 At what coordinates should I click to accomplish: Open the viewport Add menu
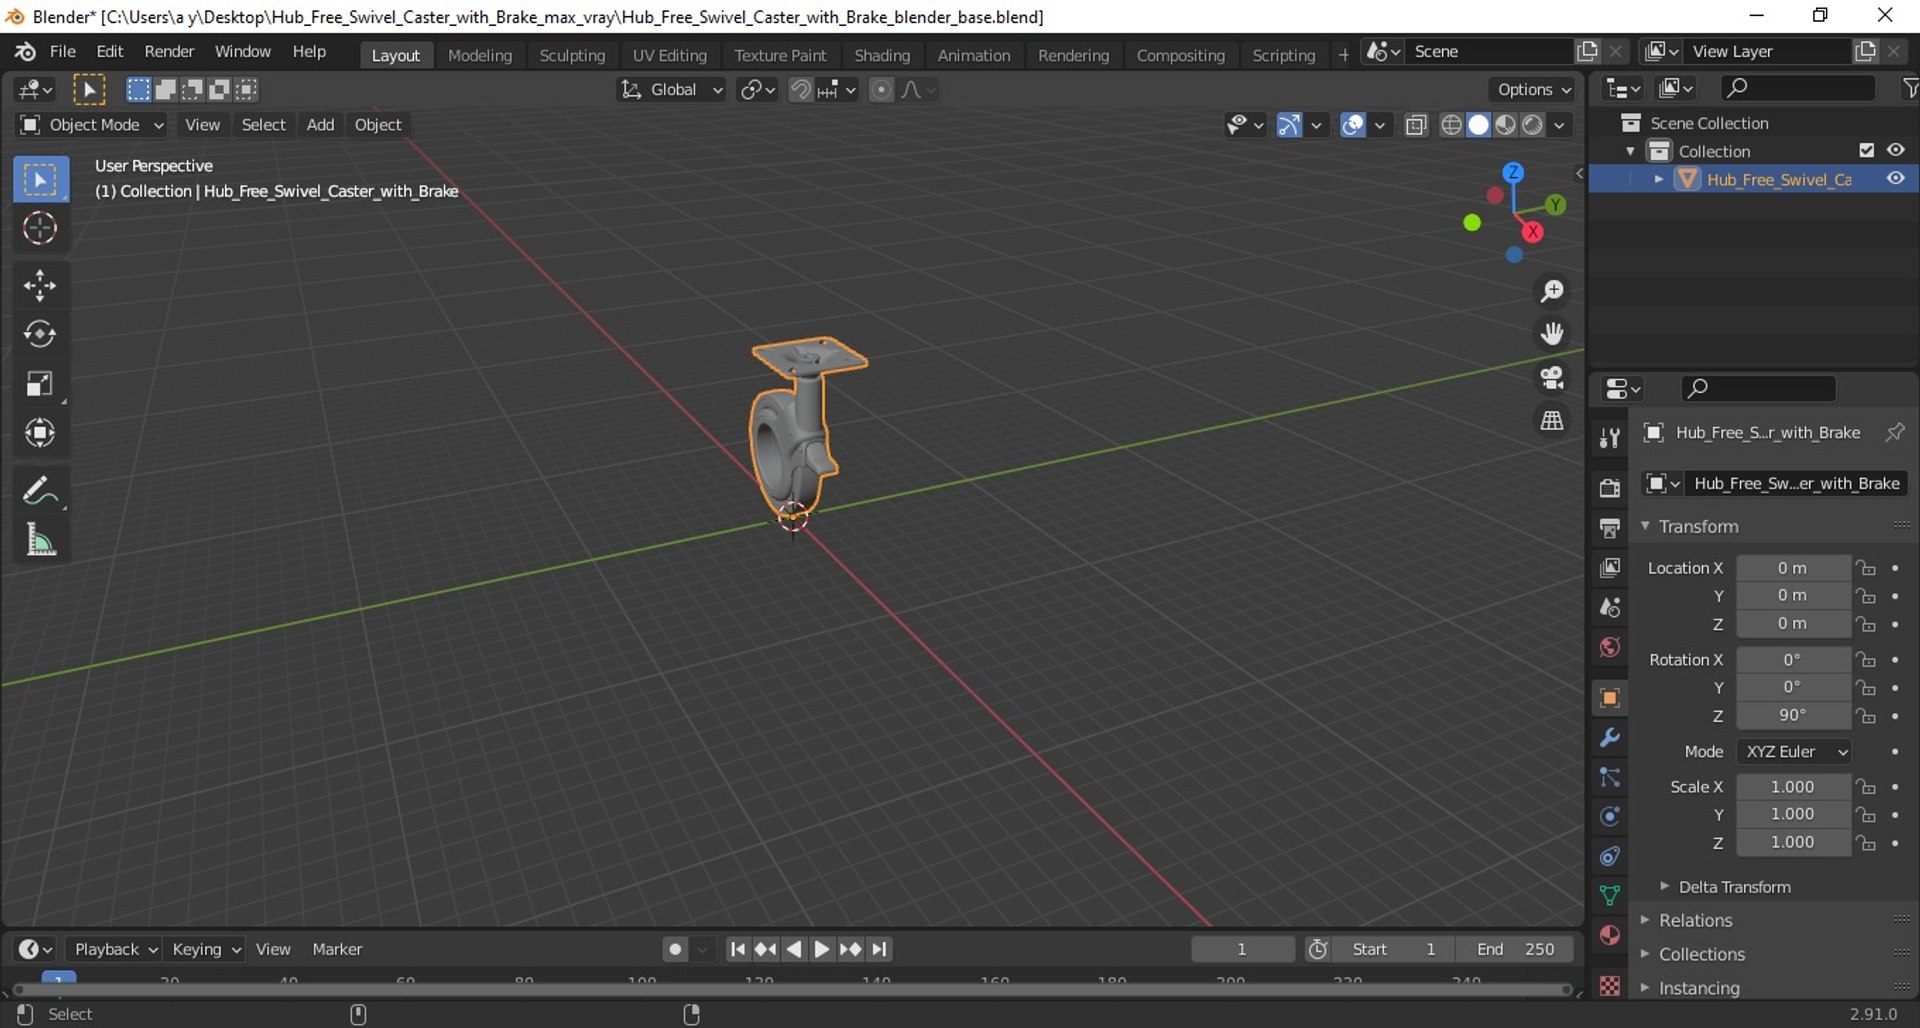click(x=320, y=125)
